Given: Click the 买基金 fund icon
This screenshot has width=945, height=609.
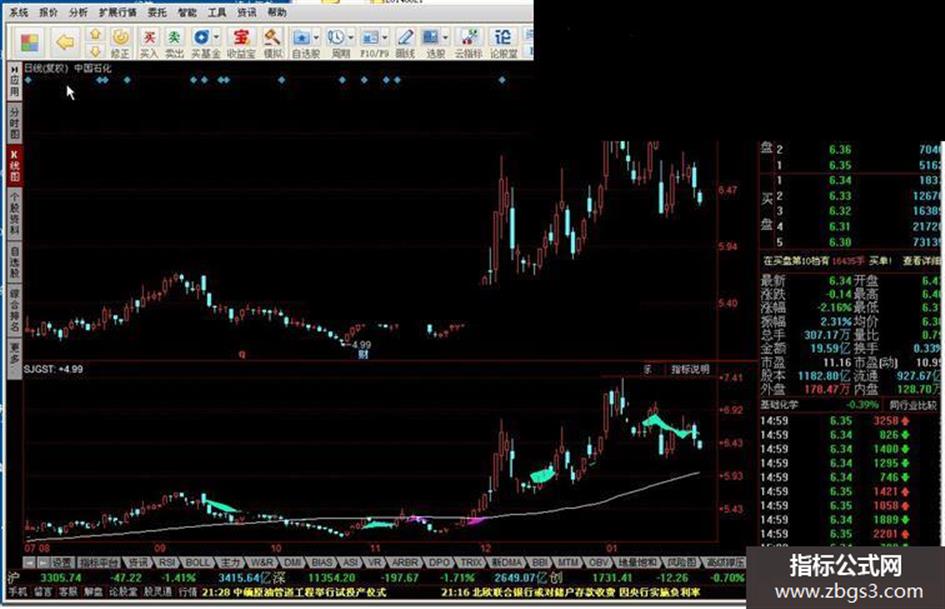Looking at the screenshot, I should [x=202, y=43].
